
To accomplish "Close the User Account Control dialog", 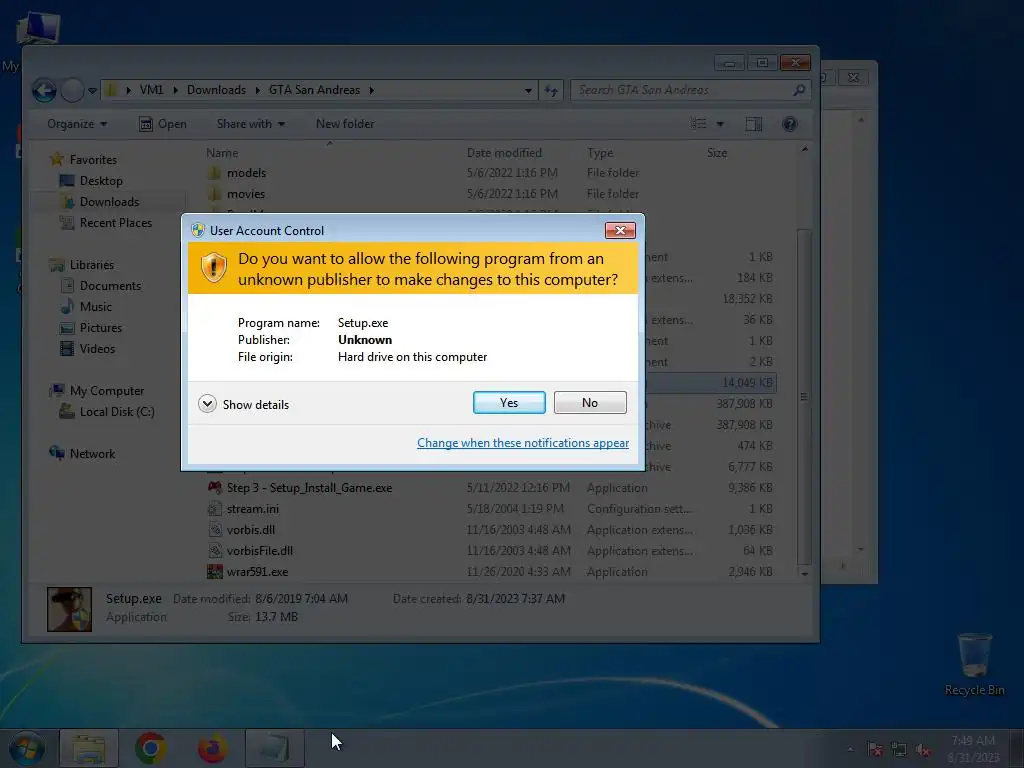I will pyautogui.click(x=620, y=230).
